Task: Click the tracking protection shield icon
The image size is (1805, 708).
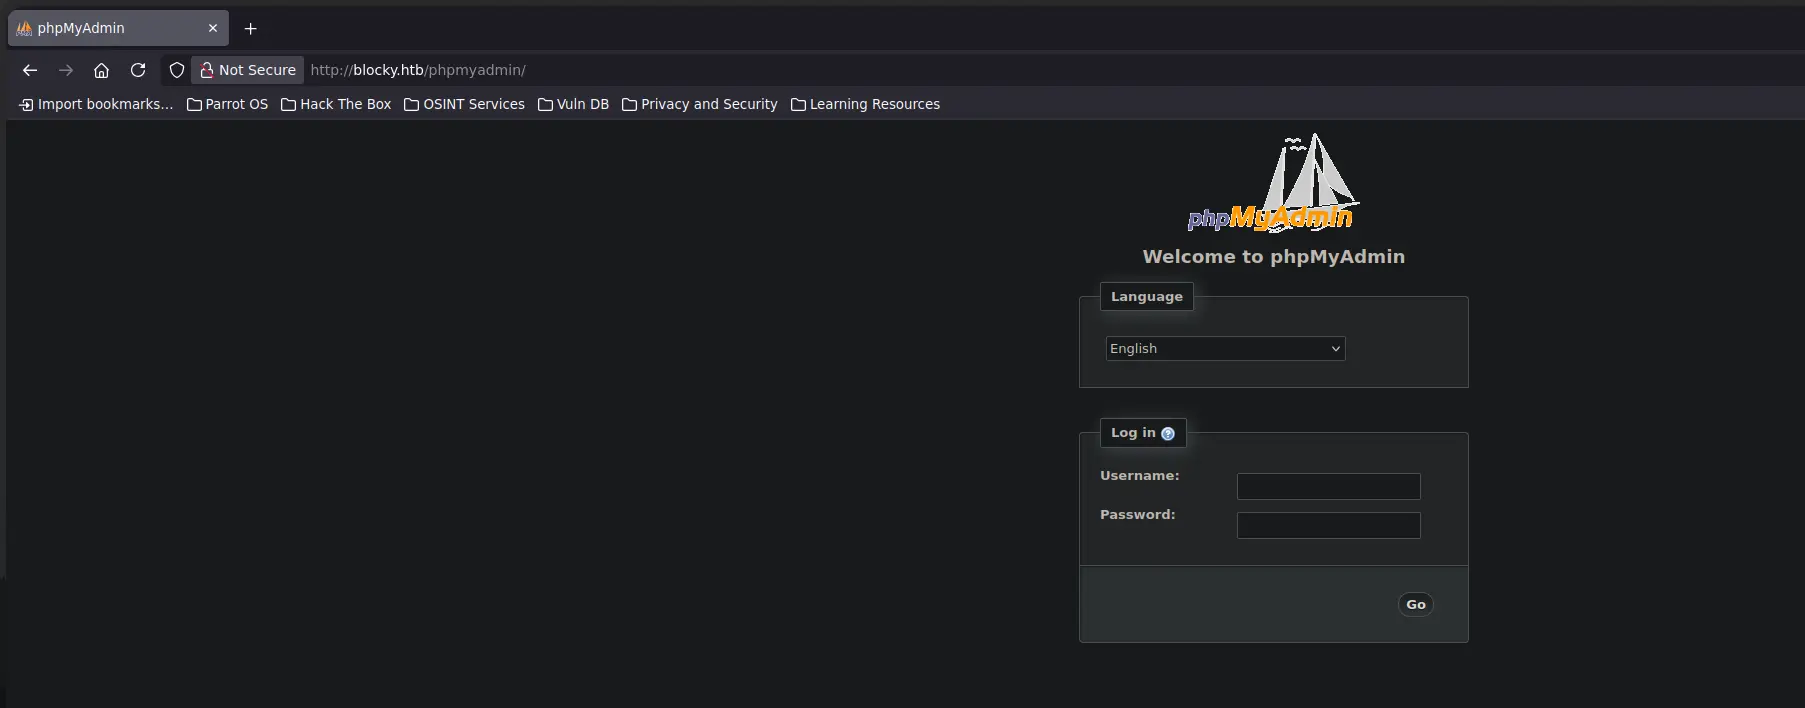Action: (177, 70)
